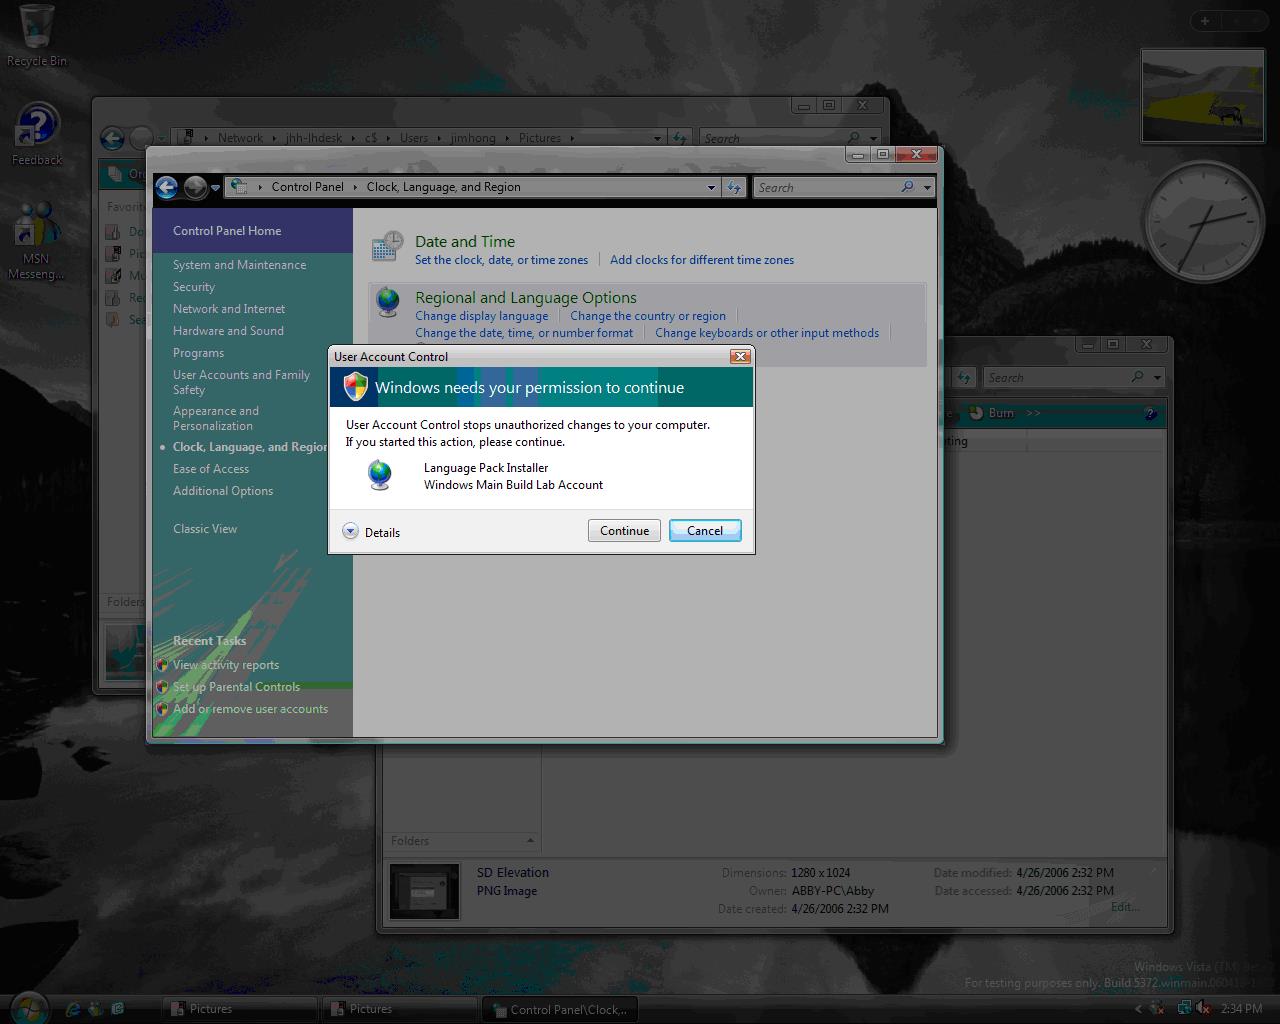1280x1024 pixels.
Task: Open Set up Parental Controls task
Action: pos(236,687)
